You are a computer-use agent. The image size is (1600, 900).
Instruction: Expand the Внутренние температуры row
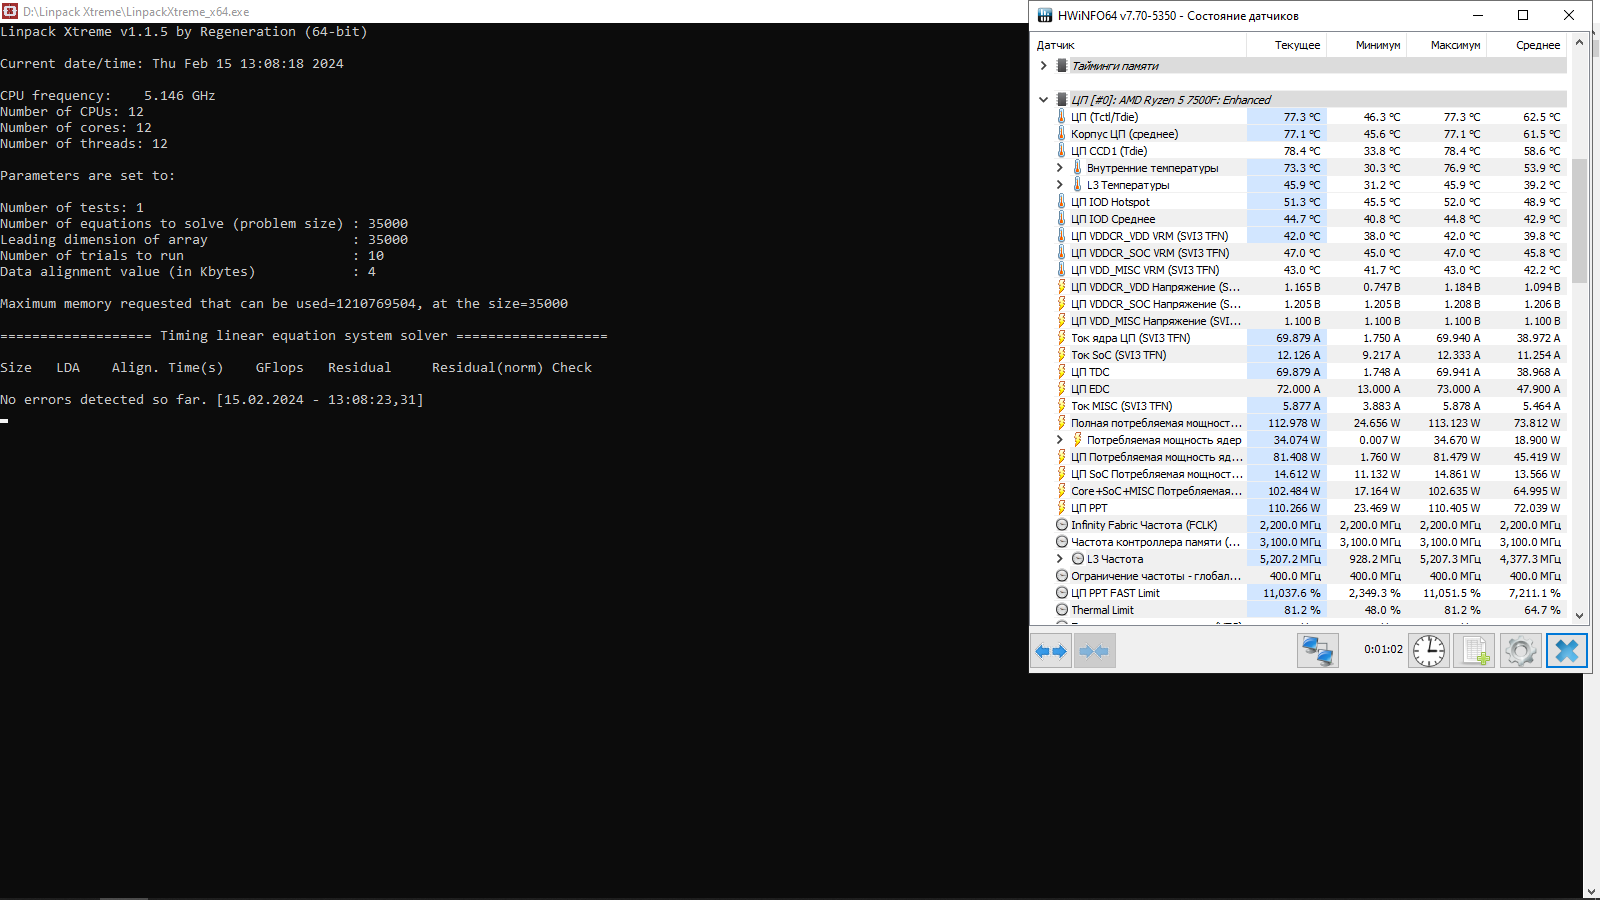[x=1060, y=168]
